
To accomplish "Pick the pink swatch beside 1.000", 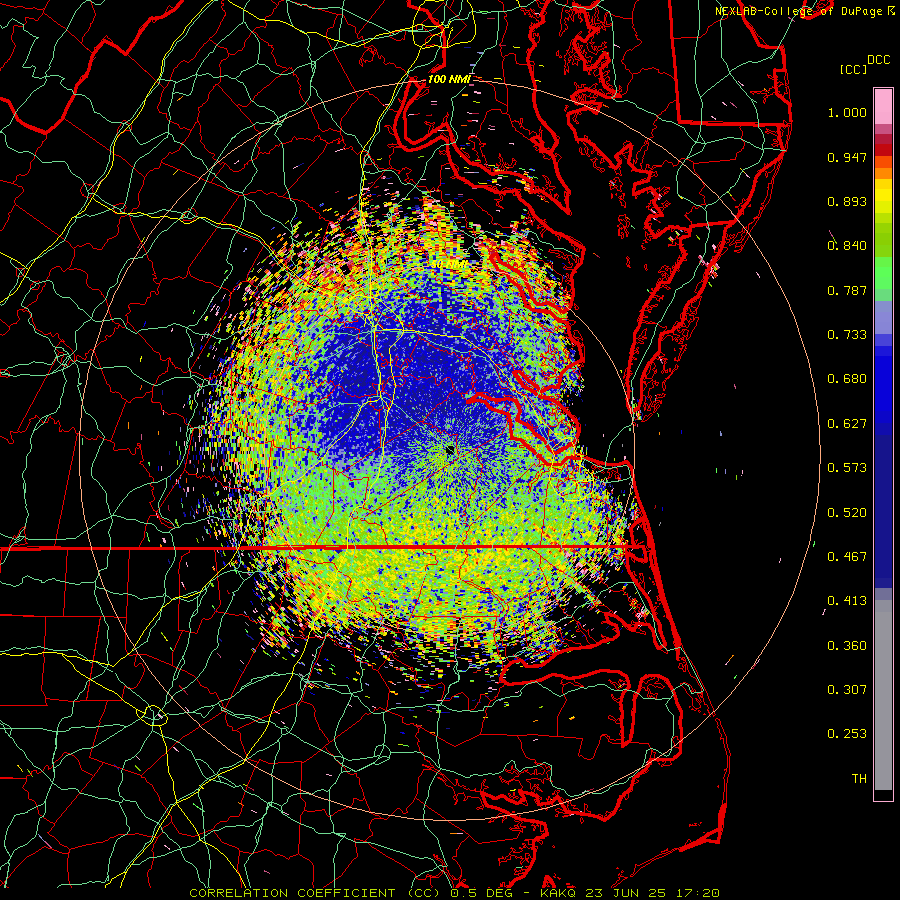I will [883, 107].
